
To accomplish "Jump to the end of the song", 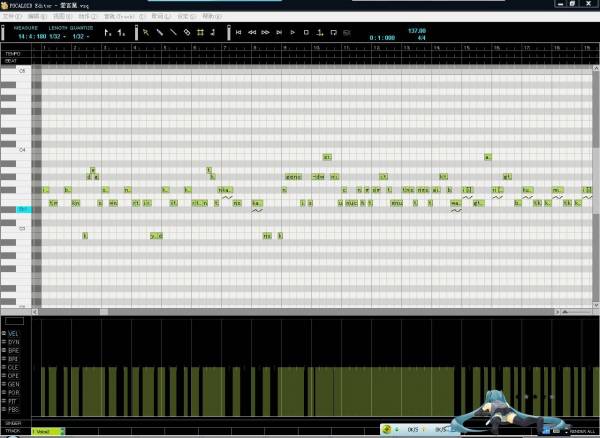I will tap(279, 33).
